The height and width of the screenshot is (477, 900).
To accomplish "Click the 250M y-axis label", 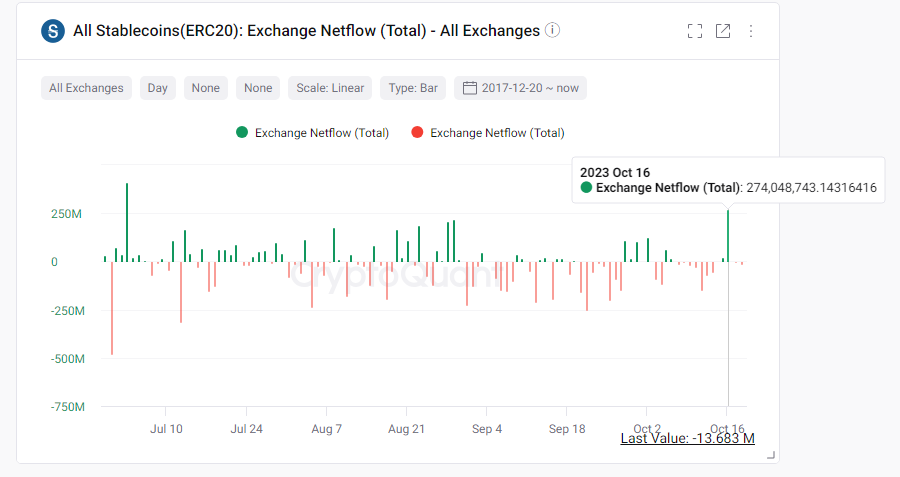I will (66, 214).
